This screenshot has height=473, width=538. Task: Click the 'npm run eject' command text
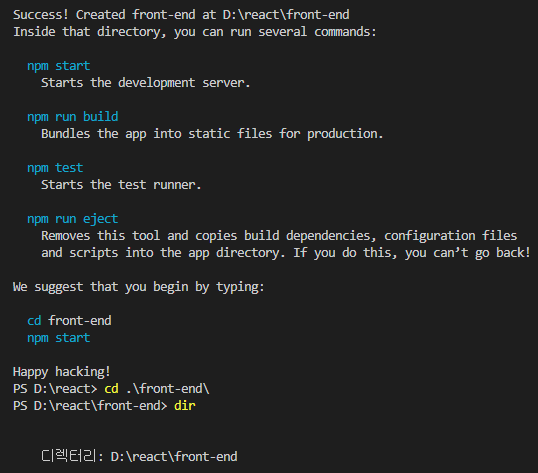coord(73,219)
